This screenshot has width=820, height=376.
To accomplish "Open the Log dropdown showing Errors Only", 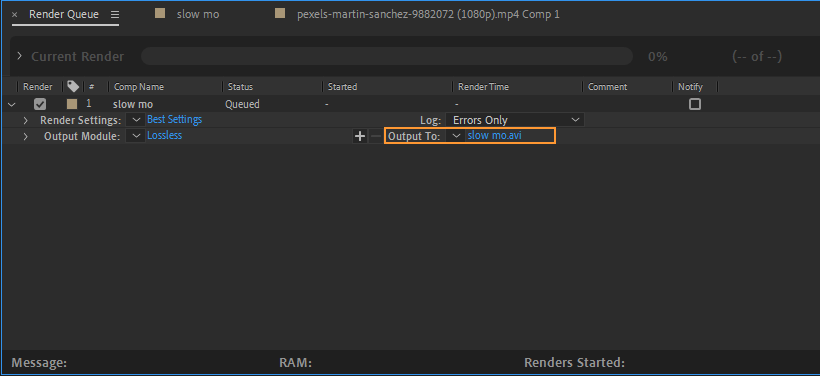I will (x=515, y=120).
